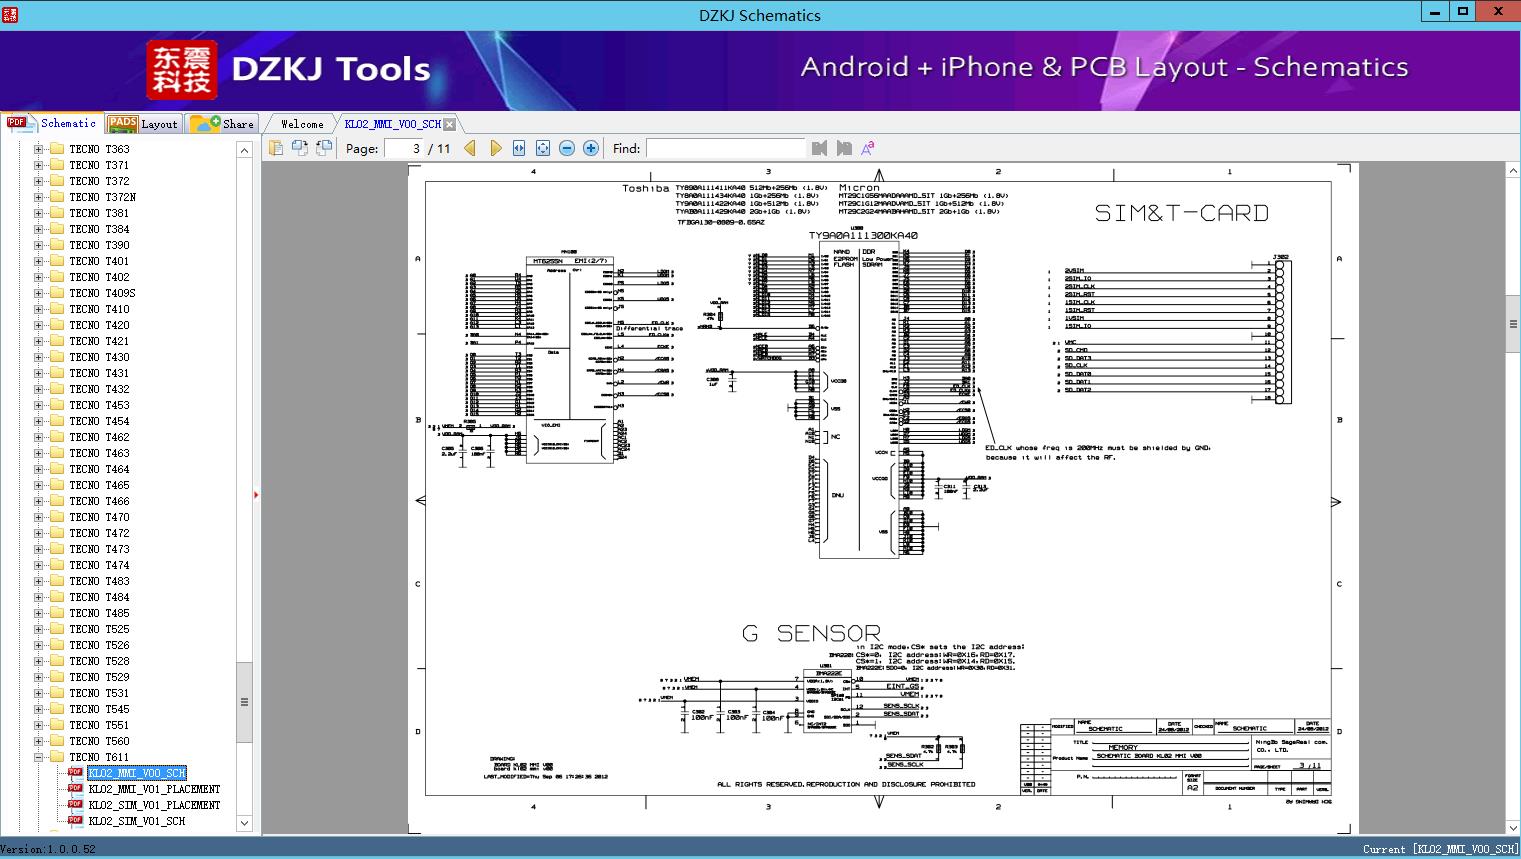
Task: Expand the TECNO T430 folder
Action: tap(39, 357)
